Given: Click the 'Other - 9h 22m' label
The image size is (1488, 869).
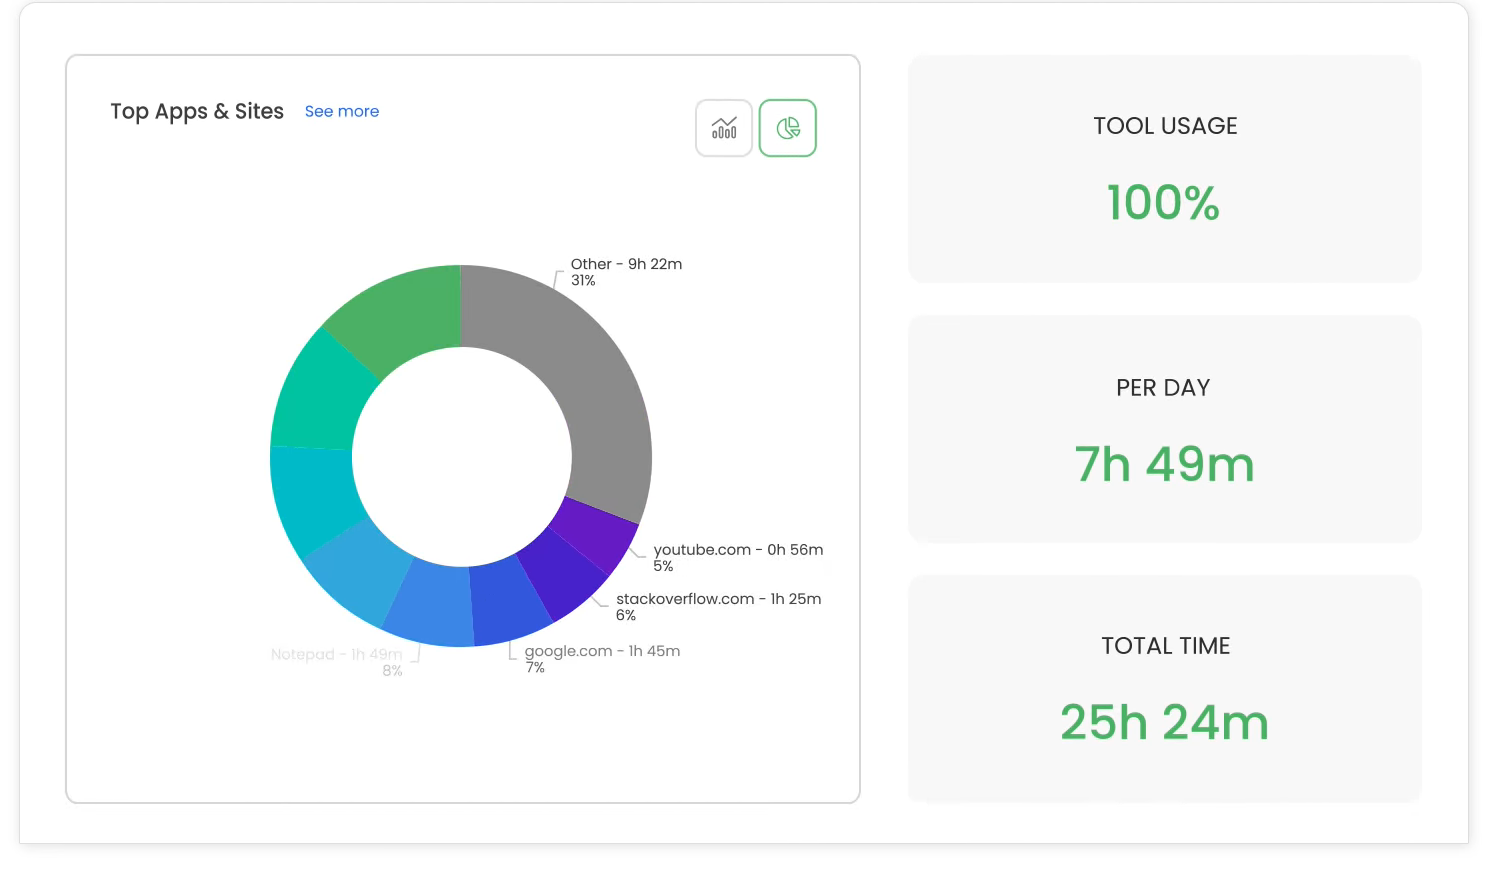Looking at the screenshot, I should [626, 264].
